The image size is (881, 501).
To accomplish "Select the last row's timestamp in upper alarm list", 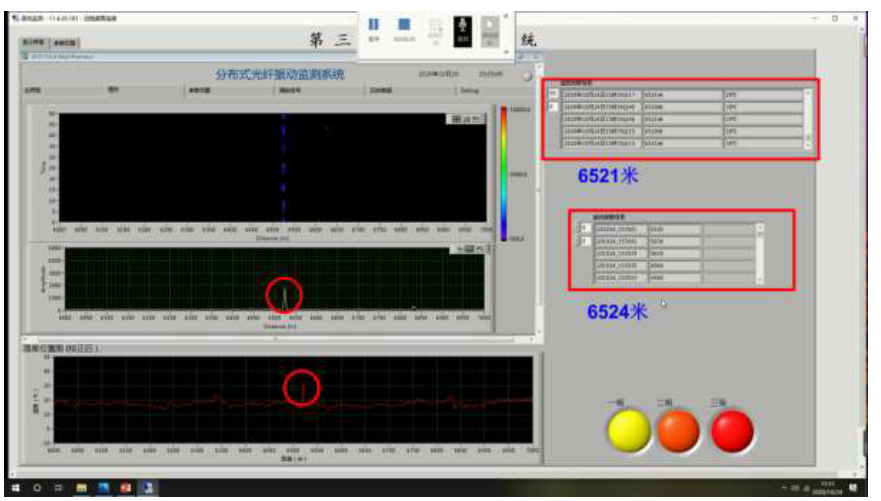I will [601, 143].
